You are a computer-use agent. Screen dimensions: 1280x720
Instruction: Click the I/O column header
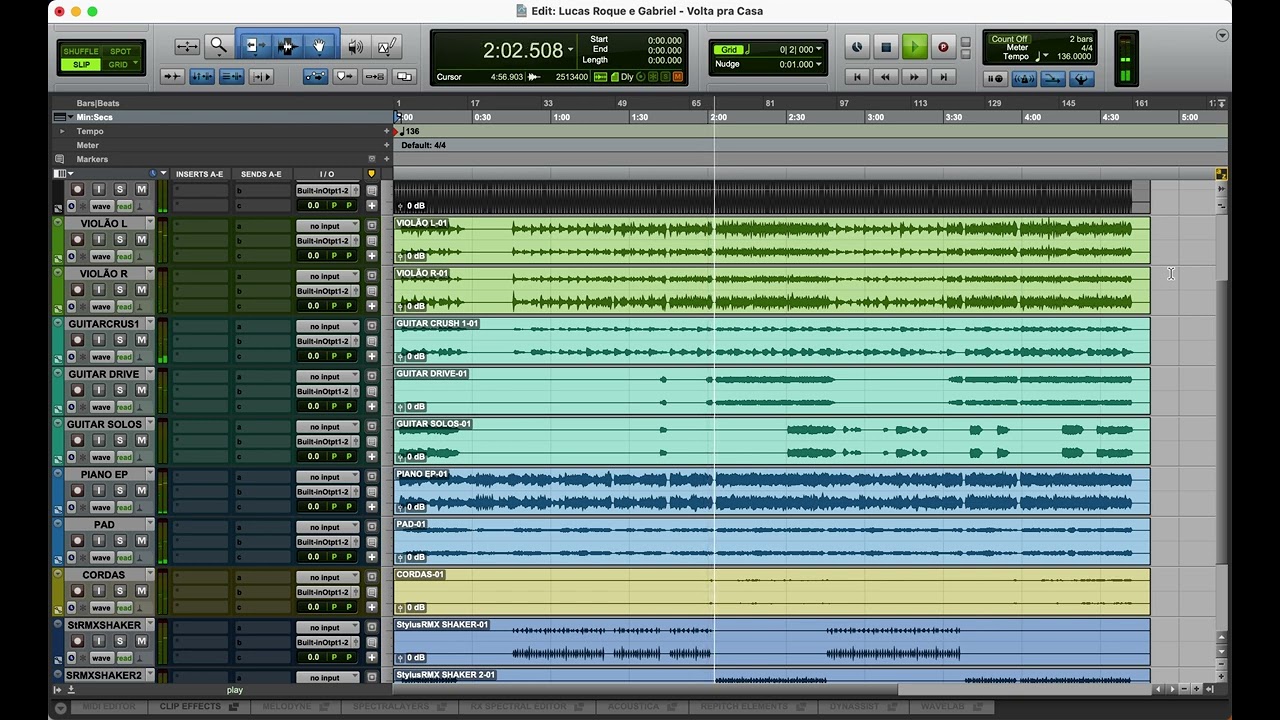pyautogui.click(x=327, y=174)
